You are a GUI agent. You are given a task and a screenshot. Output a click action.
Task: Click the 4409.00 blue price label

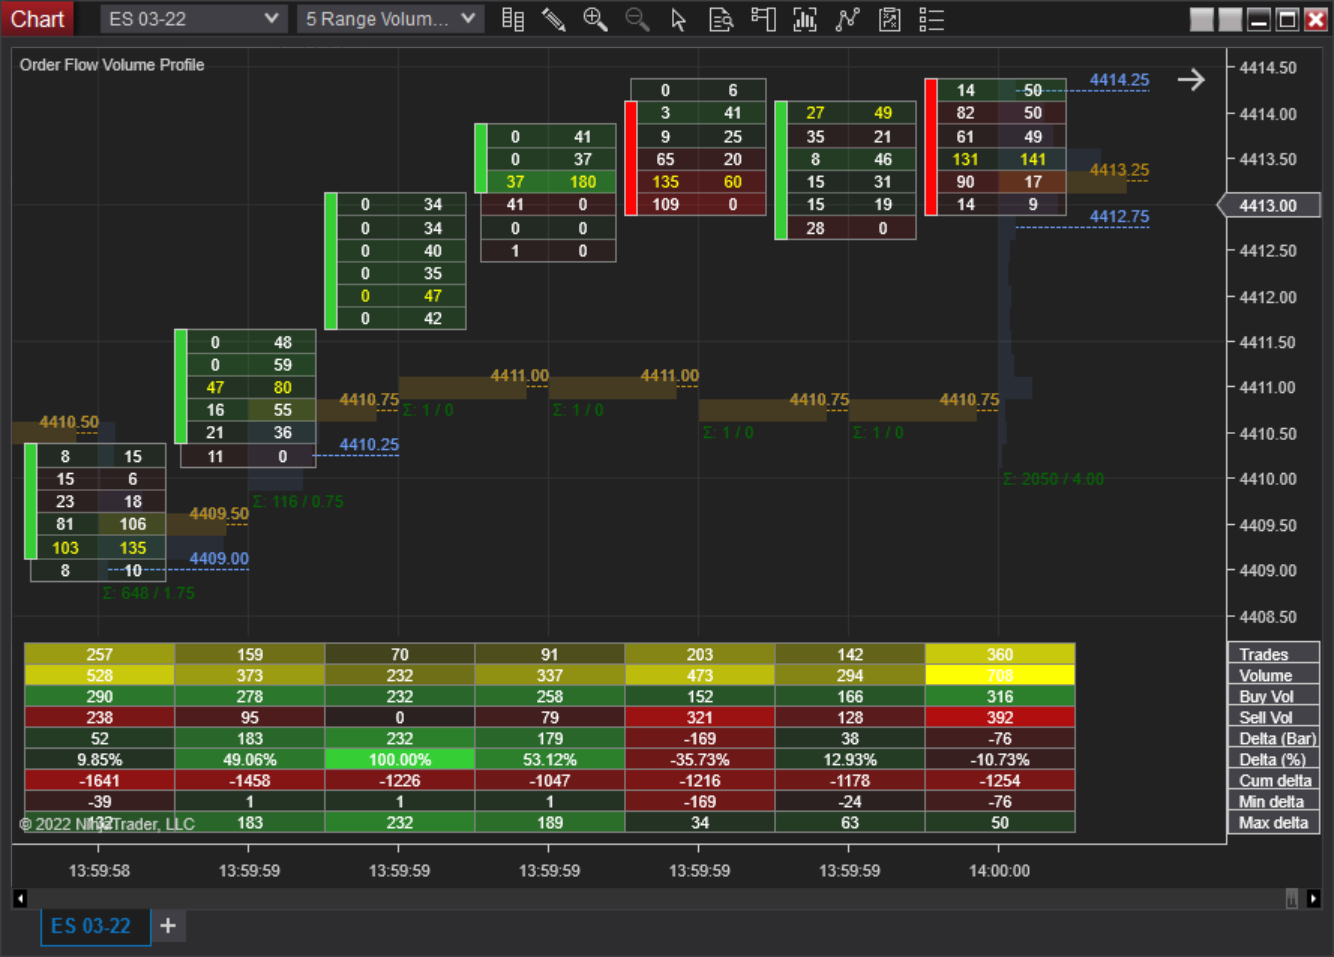[219, 558]
